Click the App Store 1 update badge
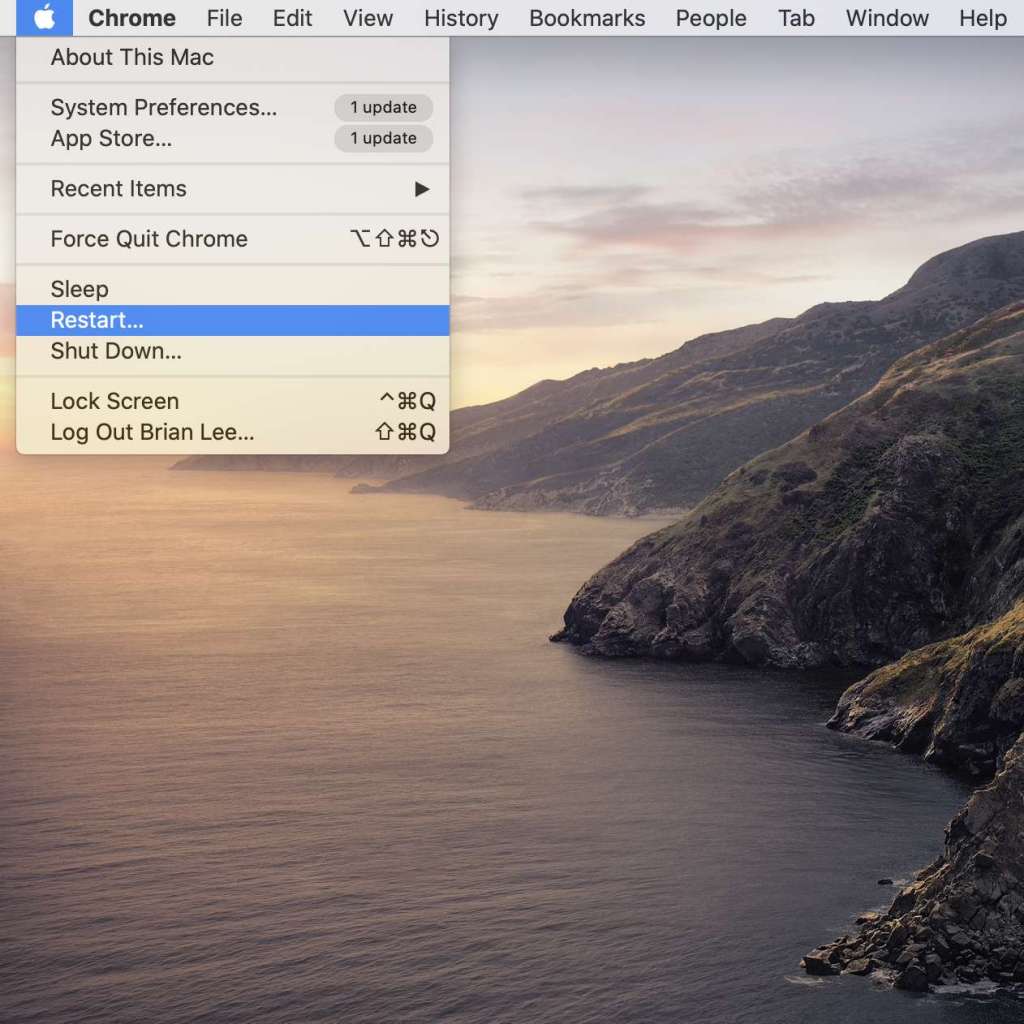 click(x=383, y=138)
